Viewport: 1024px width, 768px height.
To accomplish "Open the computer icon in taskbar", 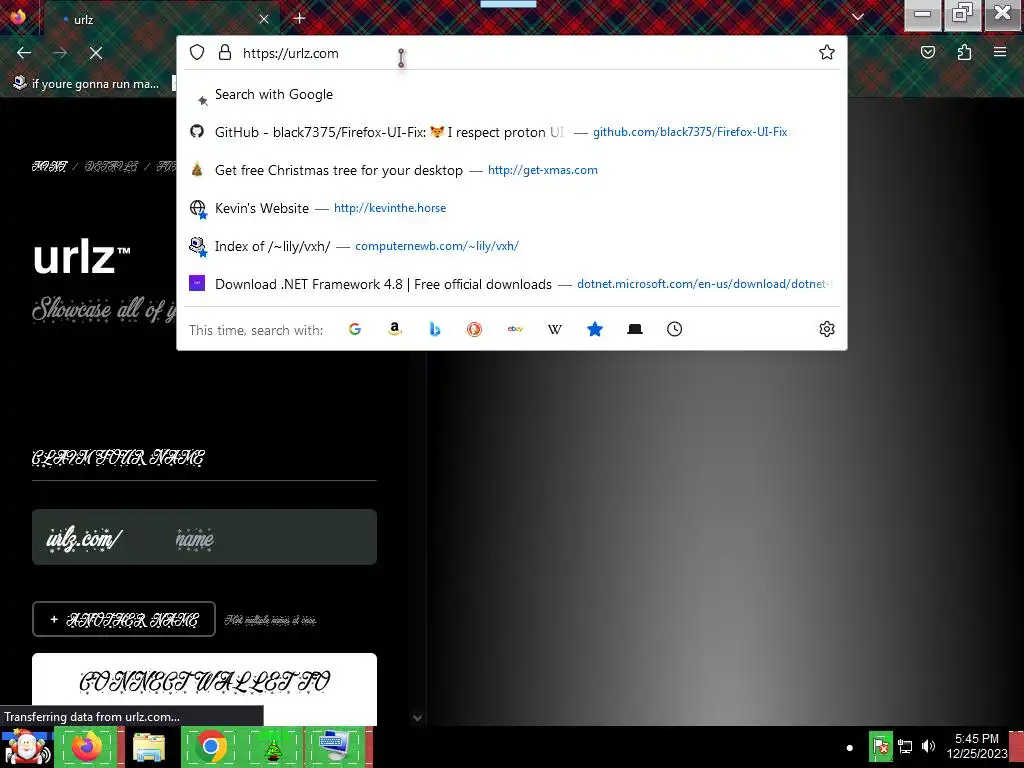I will (335, 747).
